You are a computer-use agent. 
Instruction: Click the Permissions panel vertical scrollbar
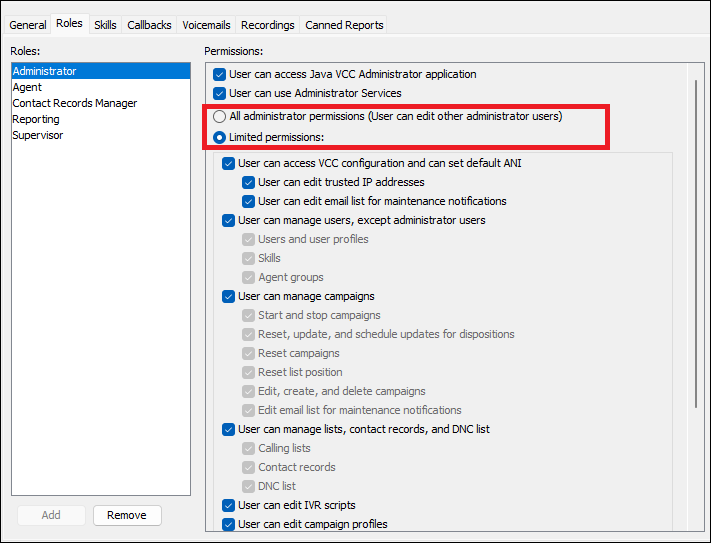point(696,244)
